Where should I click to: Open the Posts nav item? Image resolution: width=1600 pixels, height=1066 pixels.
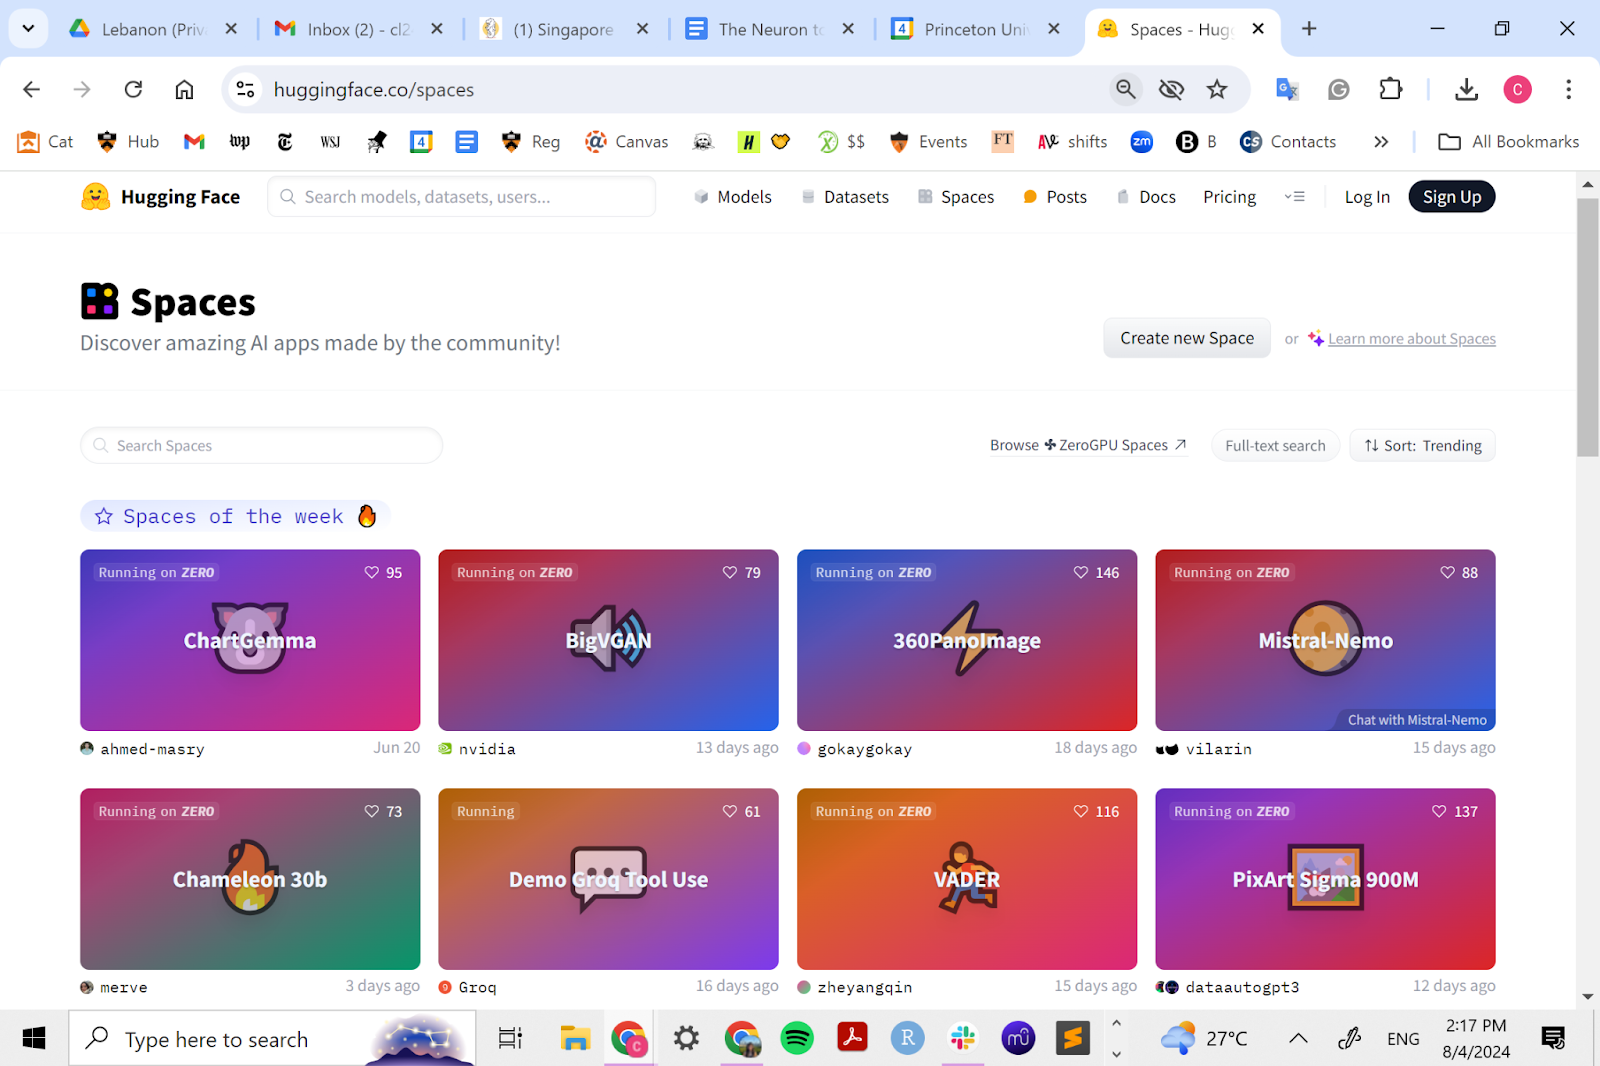1055,197
